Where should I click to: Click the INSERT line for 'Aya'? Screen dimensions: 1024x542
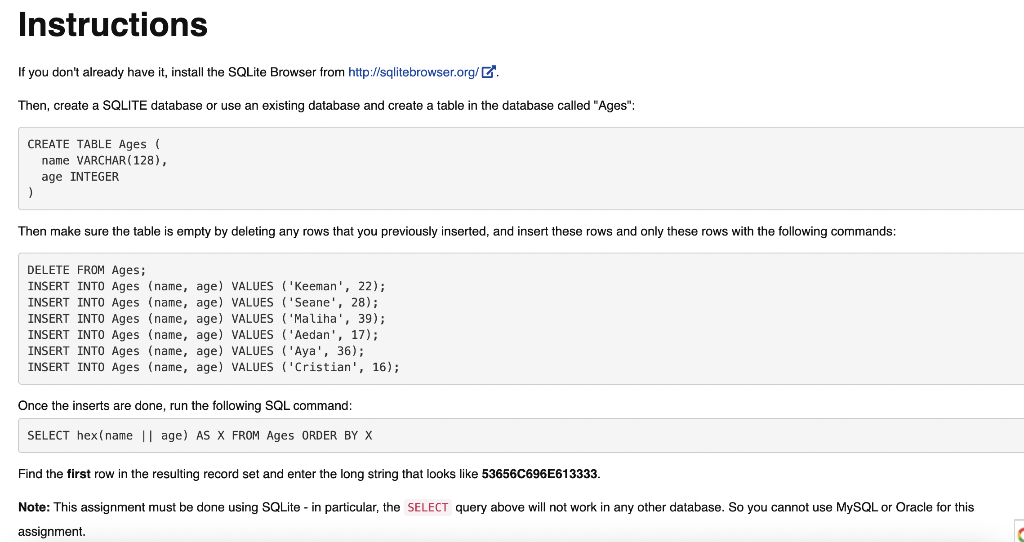click(196, 351)
